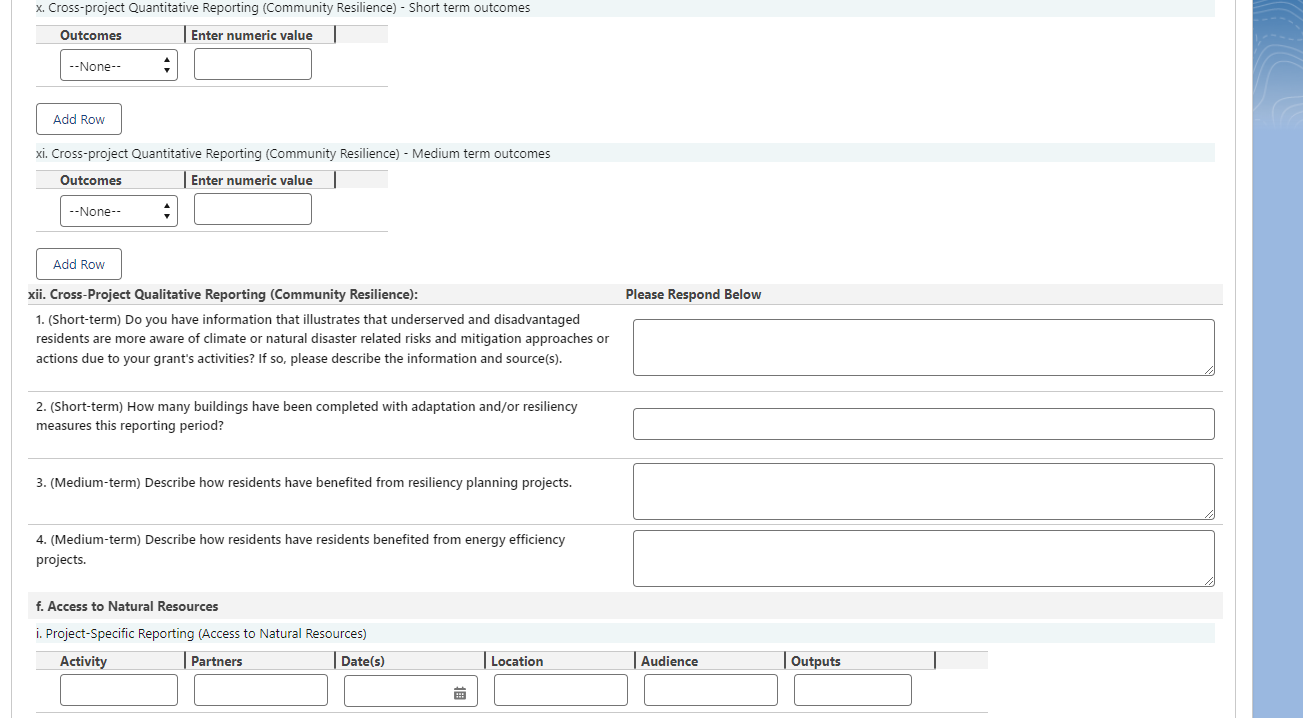The image size is (1303, 718).
Task: Click Add Row under medium term outcomes
Action: click(79, 264)
